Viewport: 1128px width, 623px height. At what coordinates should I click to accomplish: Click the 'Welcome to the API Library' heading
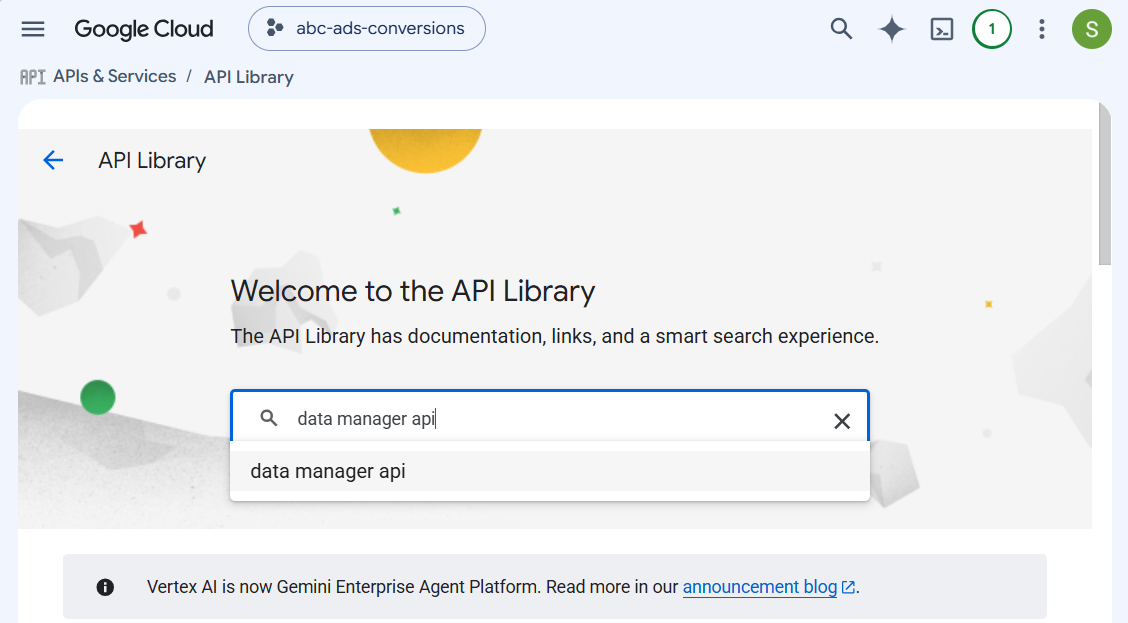pyautogui.click(x=413, y=291)
